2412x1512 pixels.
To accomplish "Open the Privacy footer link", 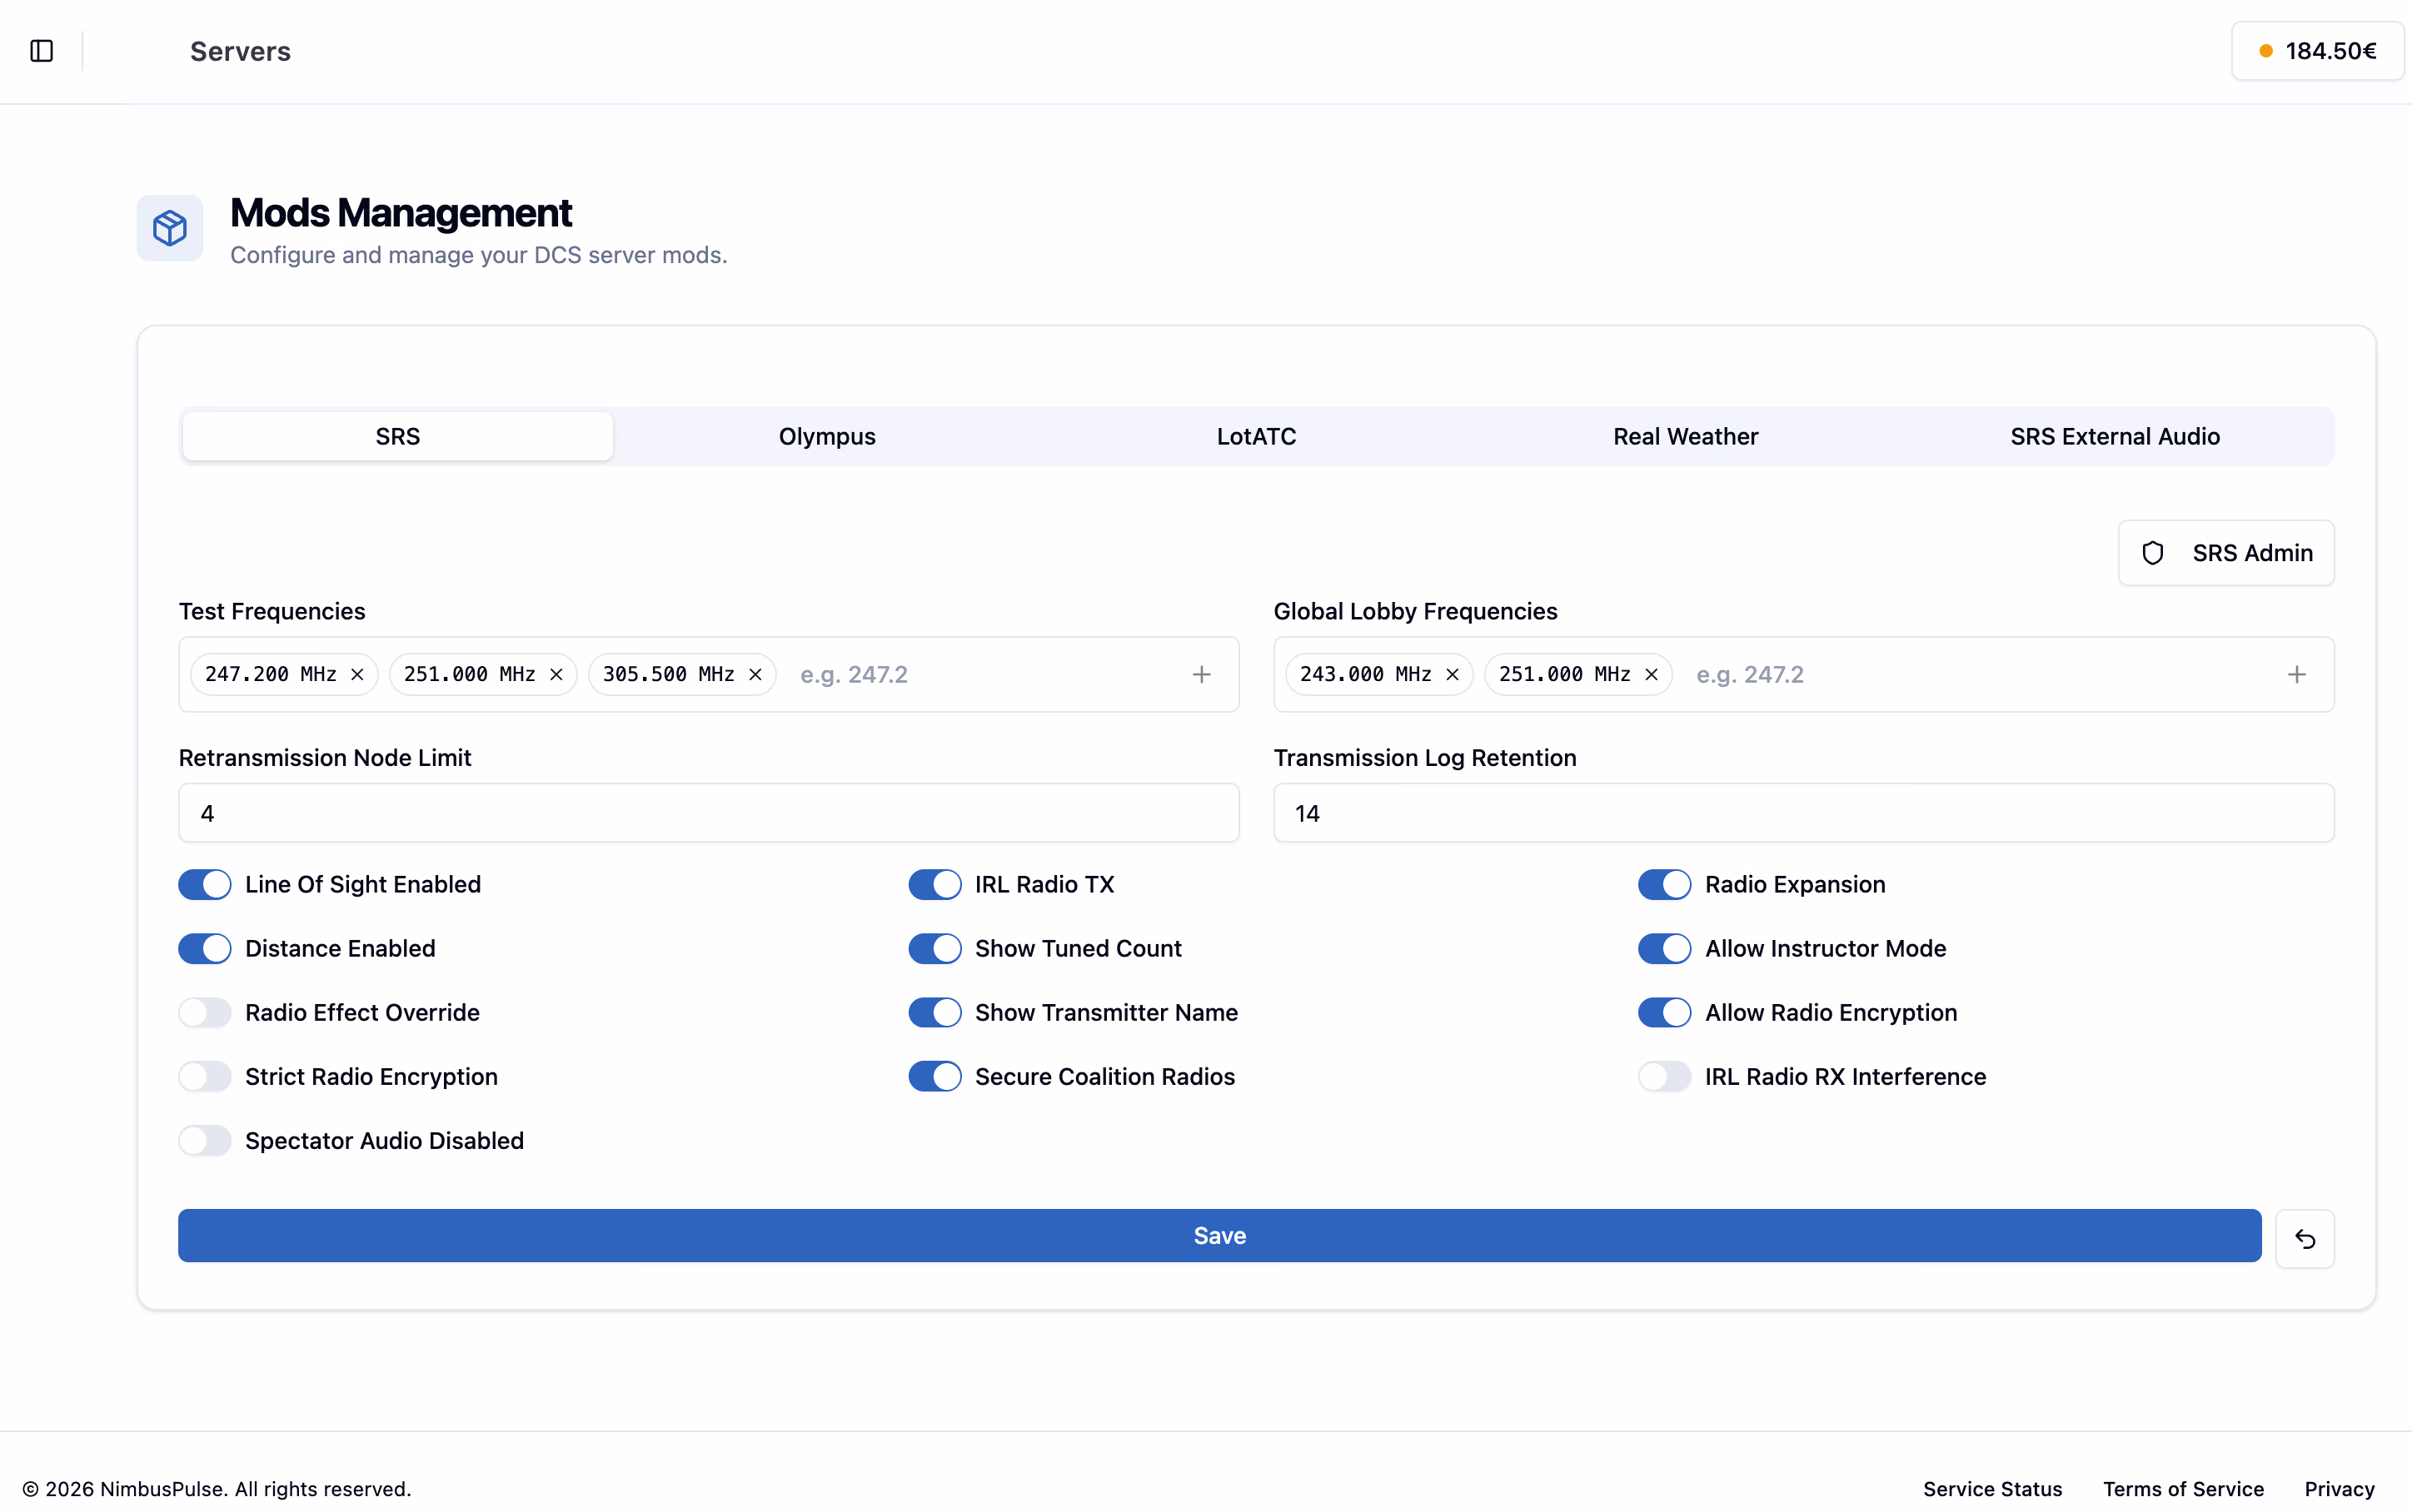I will pyautogui.click(x=2339, y=1489).
